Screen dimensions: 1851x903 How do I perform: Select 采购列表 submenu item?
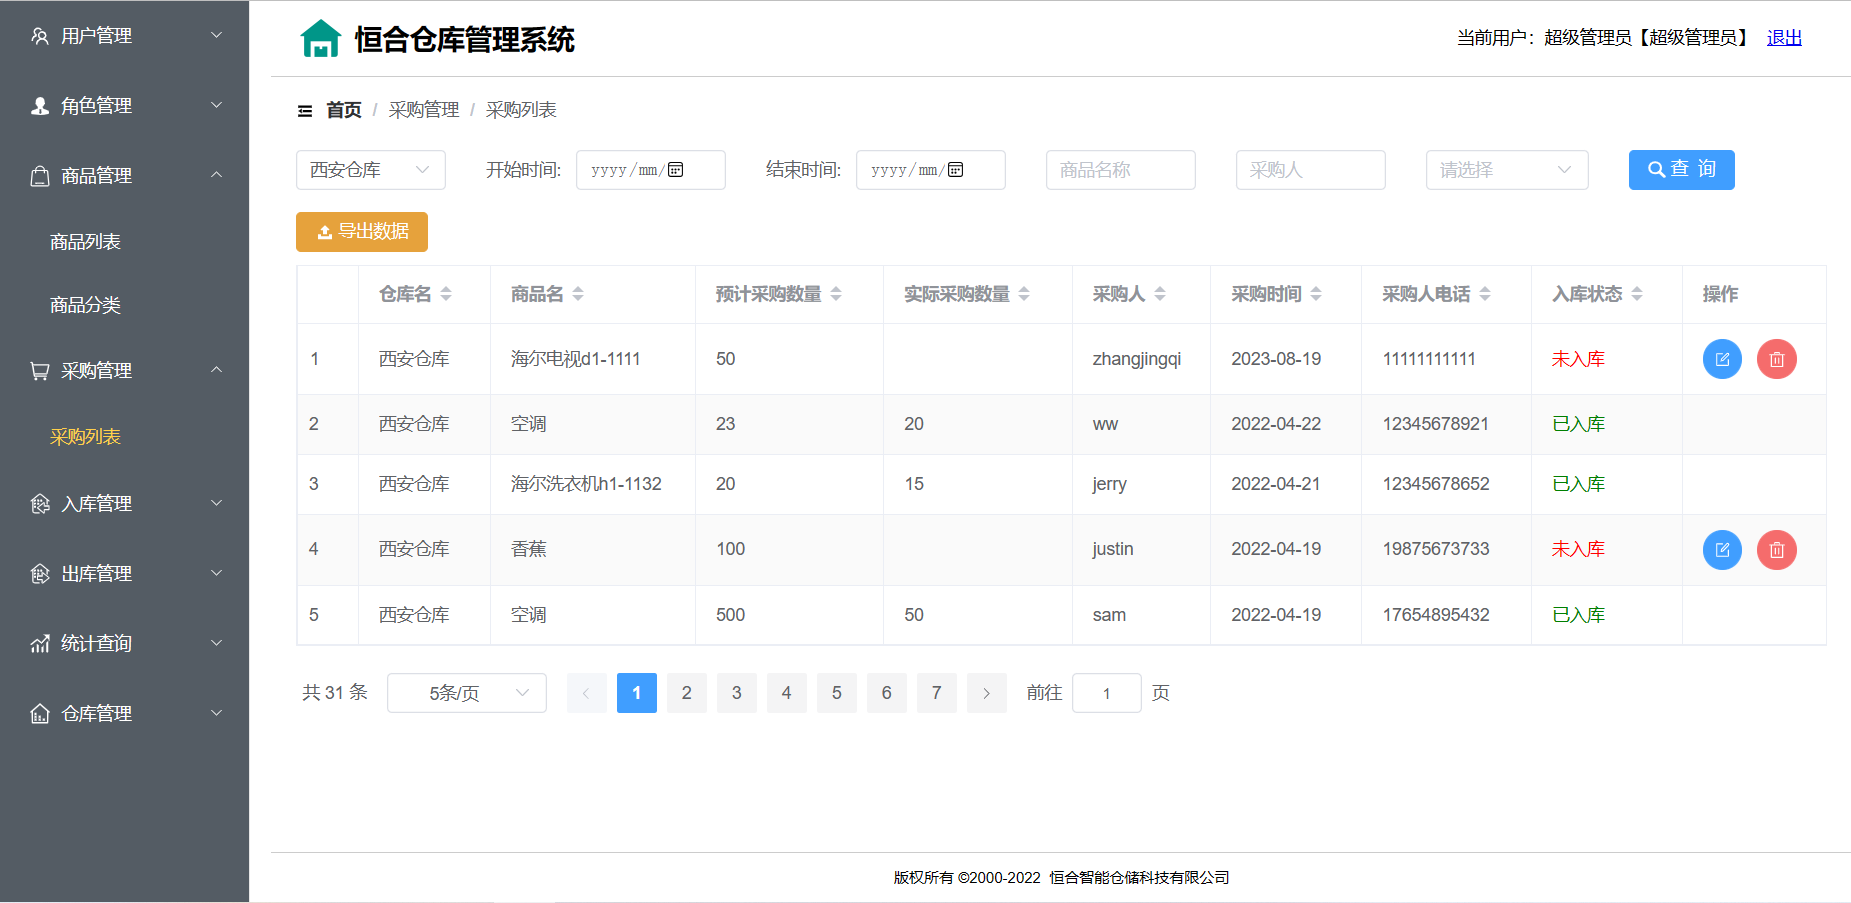[x=85, y=437]
